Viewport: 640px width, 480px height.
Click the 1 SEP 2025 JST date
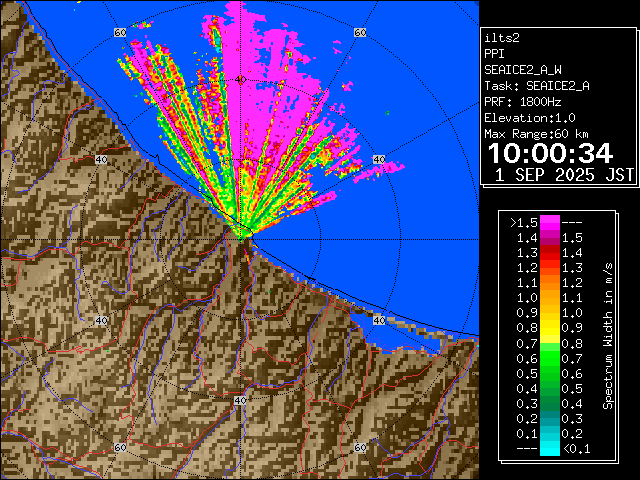(564, 175)
